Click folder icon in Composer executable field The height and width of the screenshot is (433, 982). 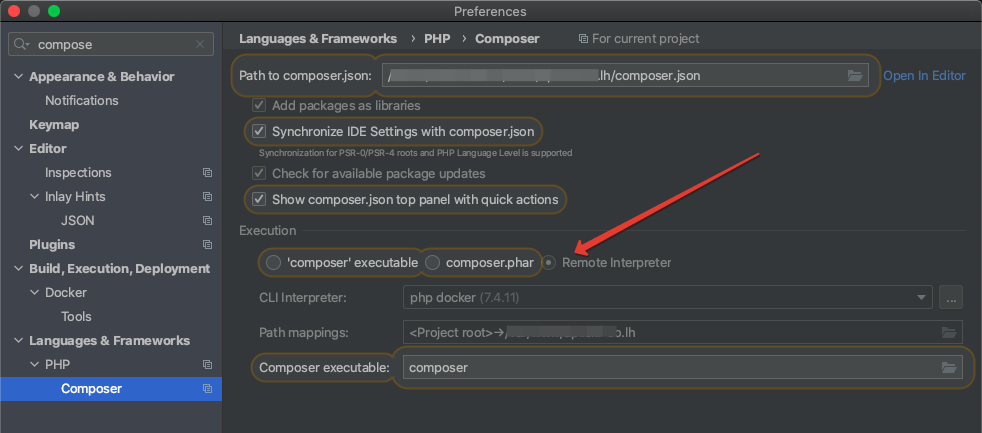[949, 367]
